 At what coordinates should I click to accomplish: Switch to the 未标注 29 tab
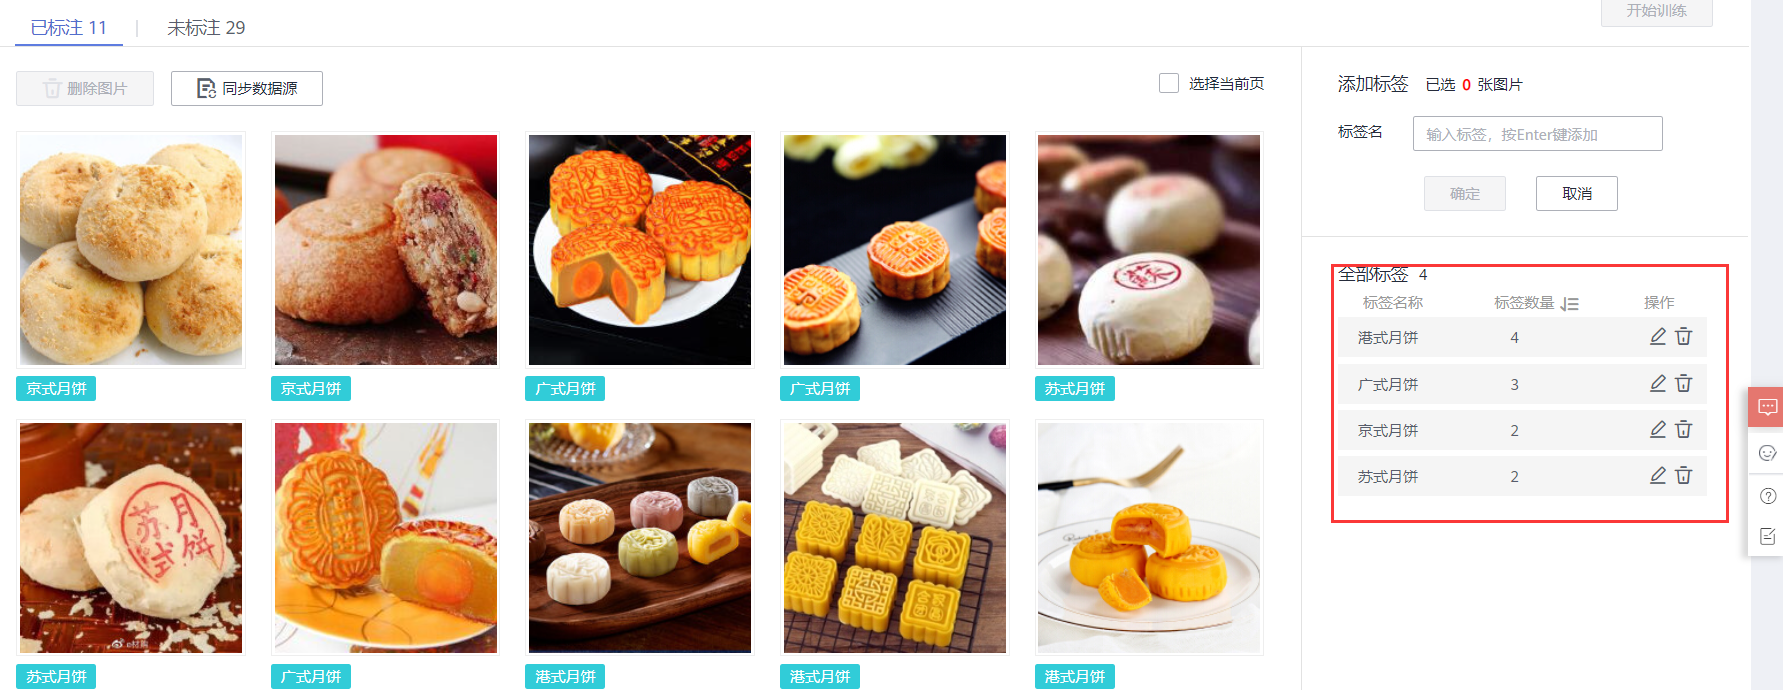[206, 28]
